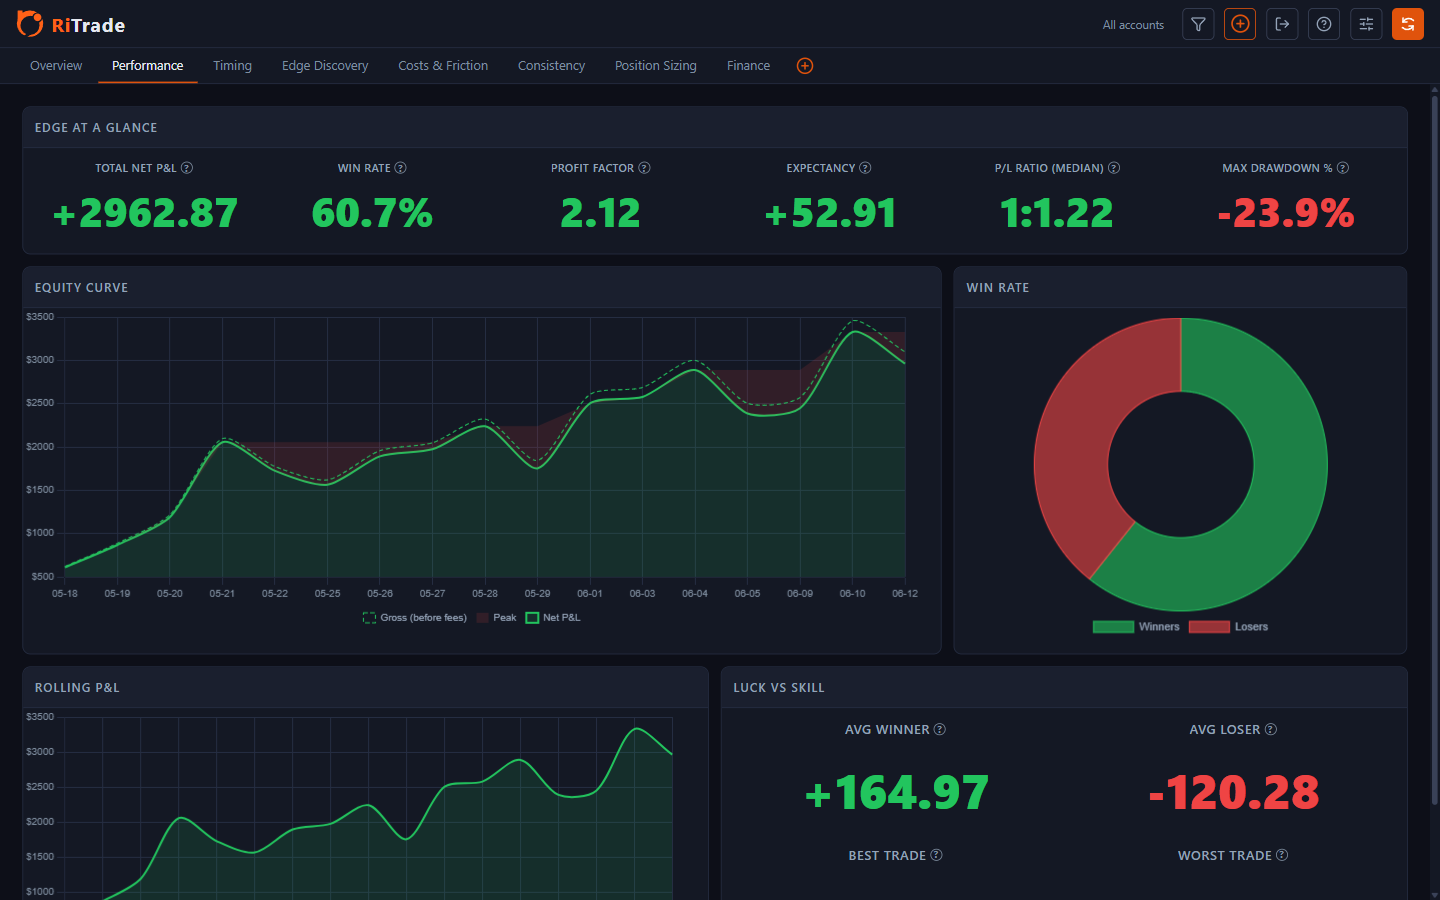Screen dimensions: 1440x900
Task: Click info icon beside Avg Winner
Action: coord(940,730)
